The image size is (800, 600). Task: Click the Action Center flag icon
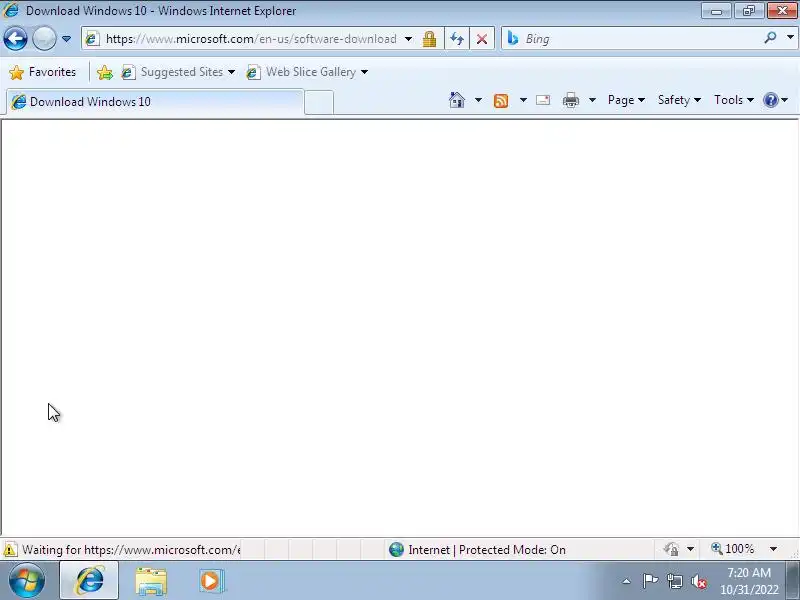[x=650, y=581]
